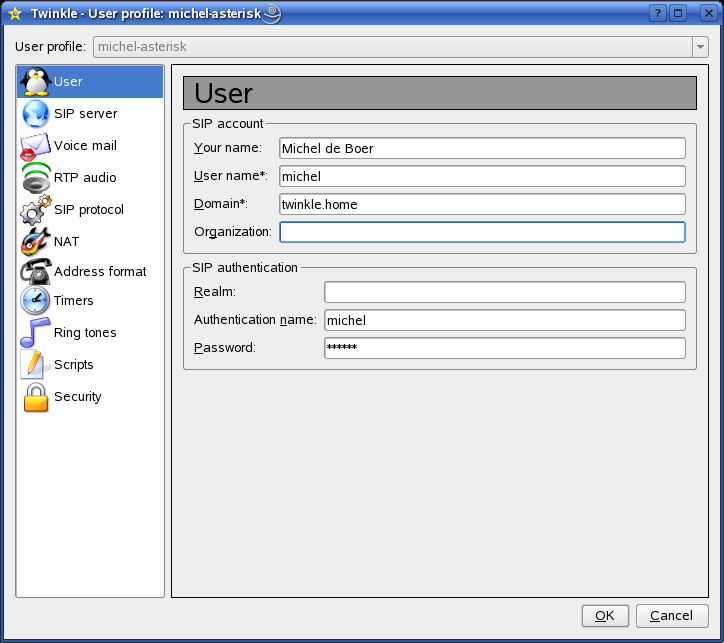724x643 pixels.
Task: Open SIP protocol gear icon
Action: pos(36,210)
